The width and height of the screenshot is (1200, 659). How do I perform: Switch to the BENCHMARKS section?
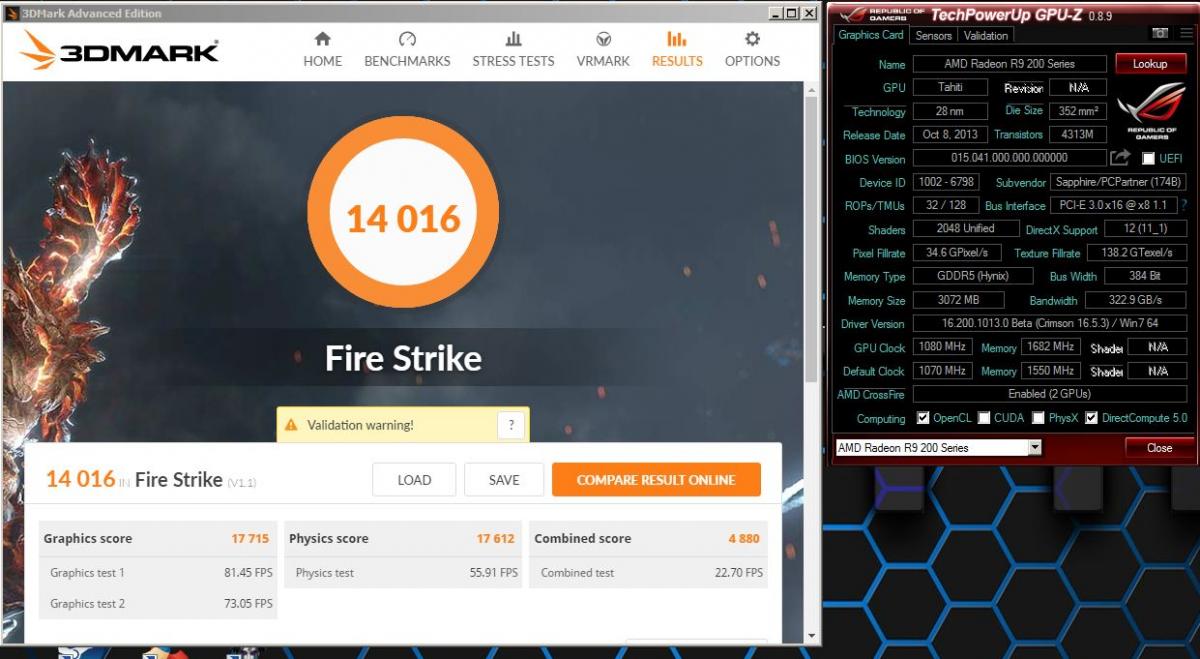pyautogui.click(x=407, y=50)
